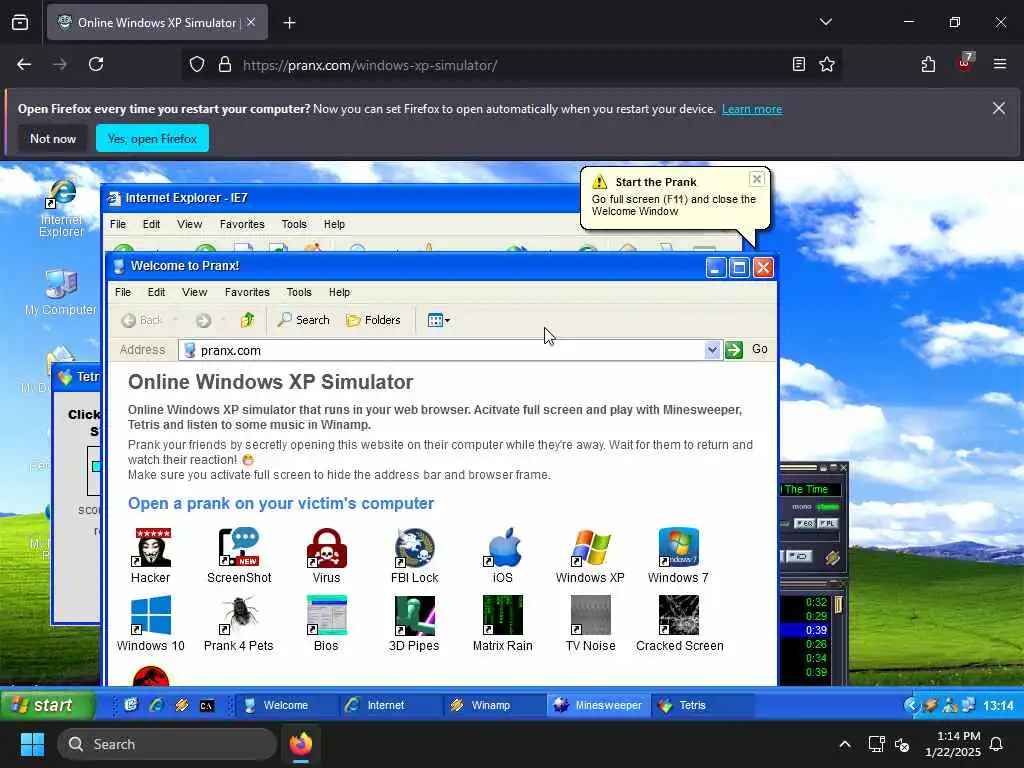The height and width of the screenshot is (768, 1024).
Task: Click the command prompt quick launch icon
Action: (x=207, y=705)
